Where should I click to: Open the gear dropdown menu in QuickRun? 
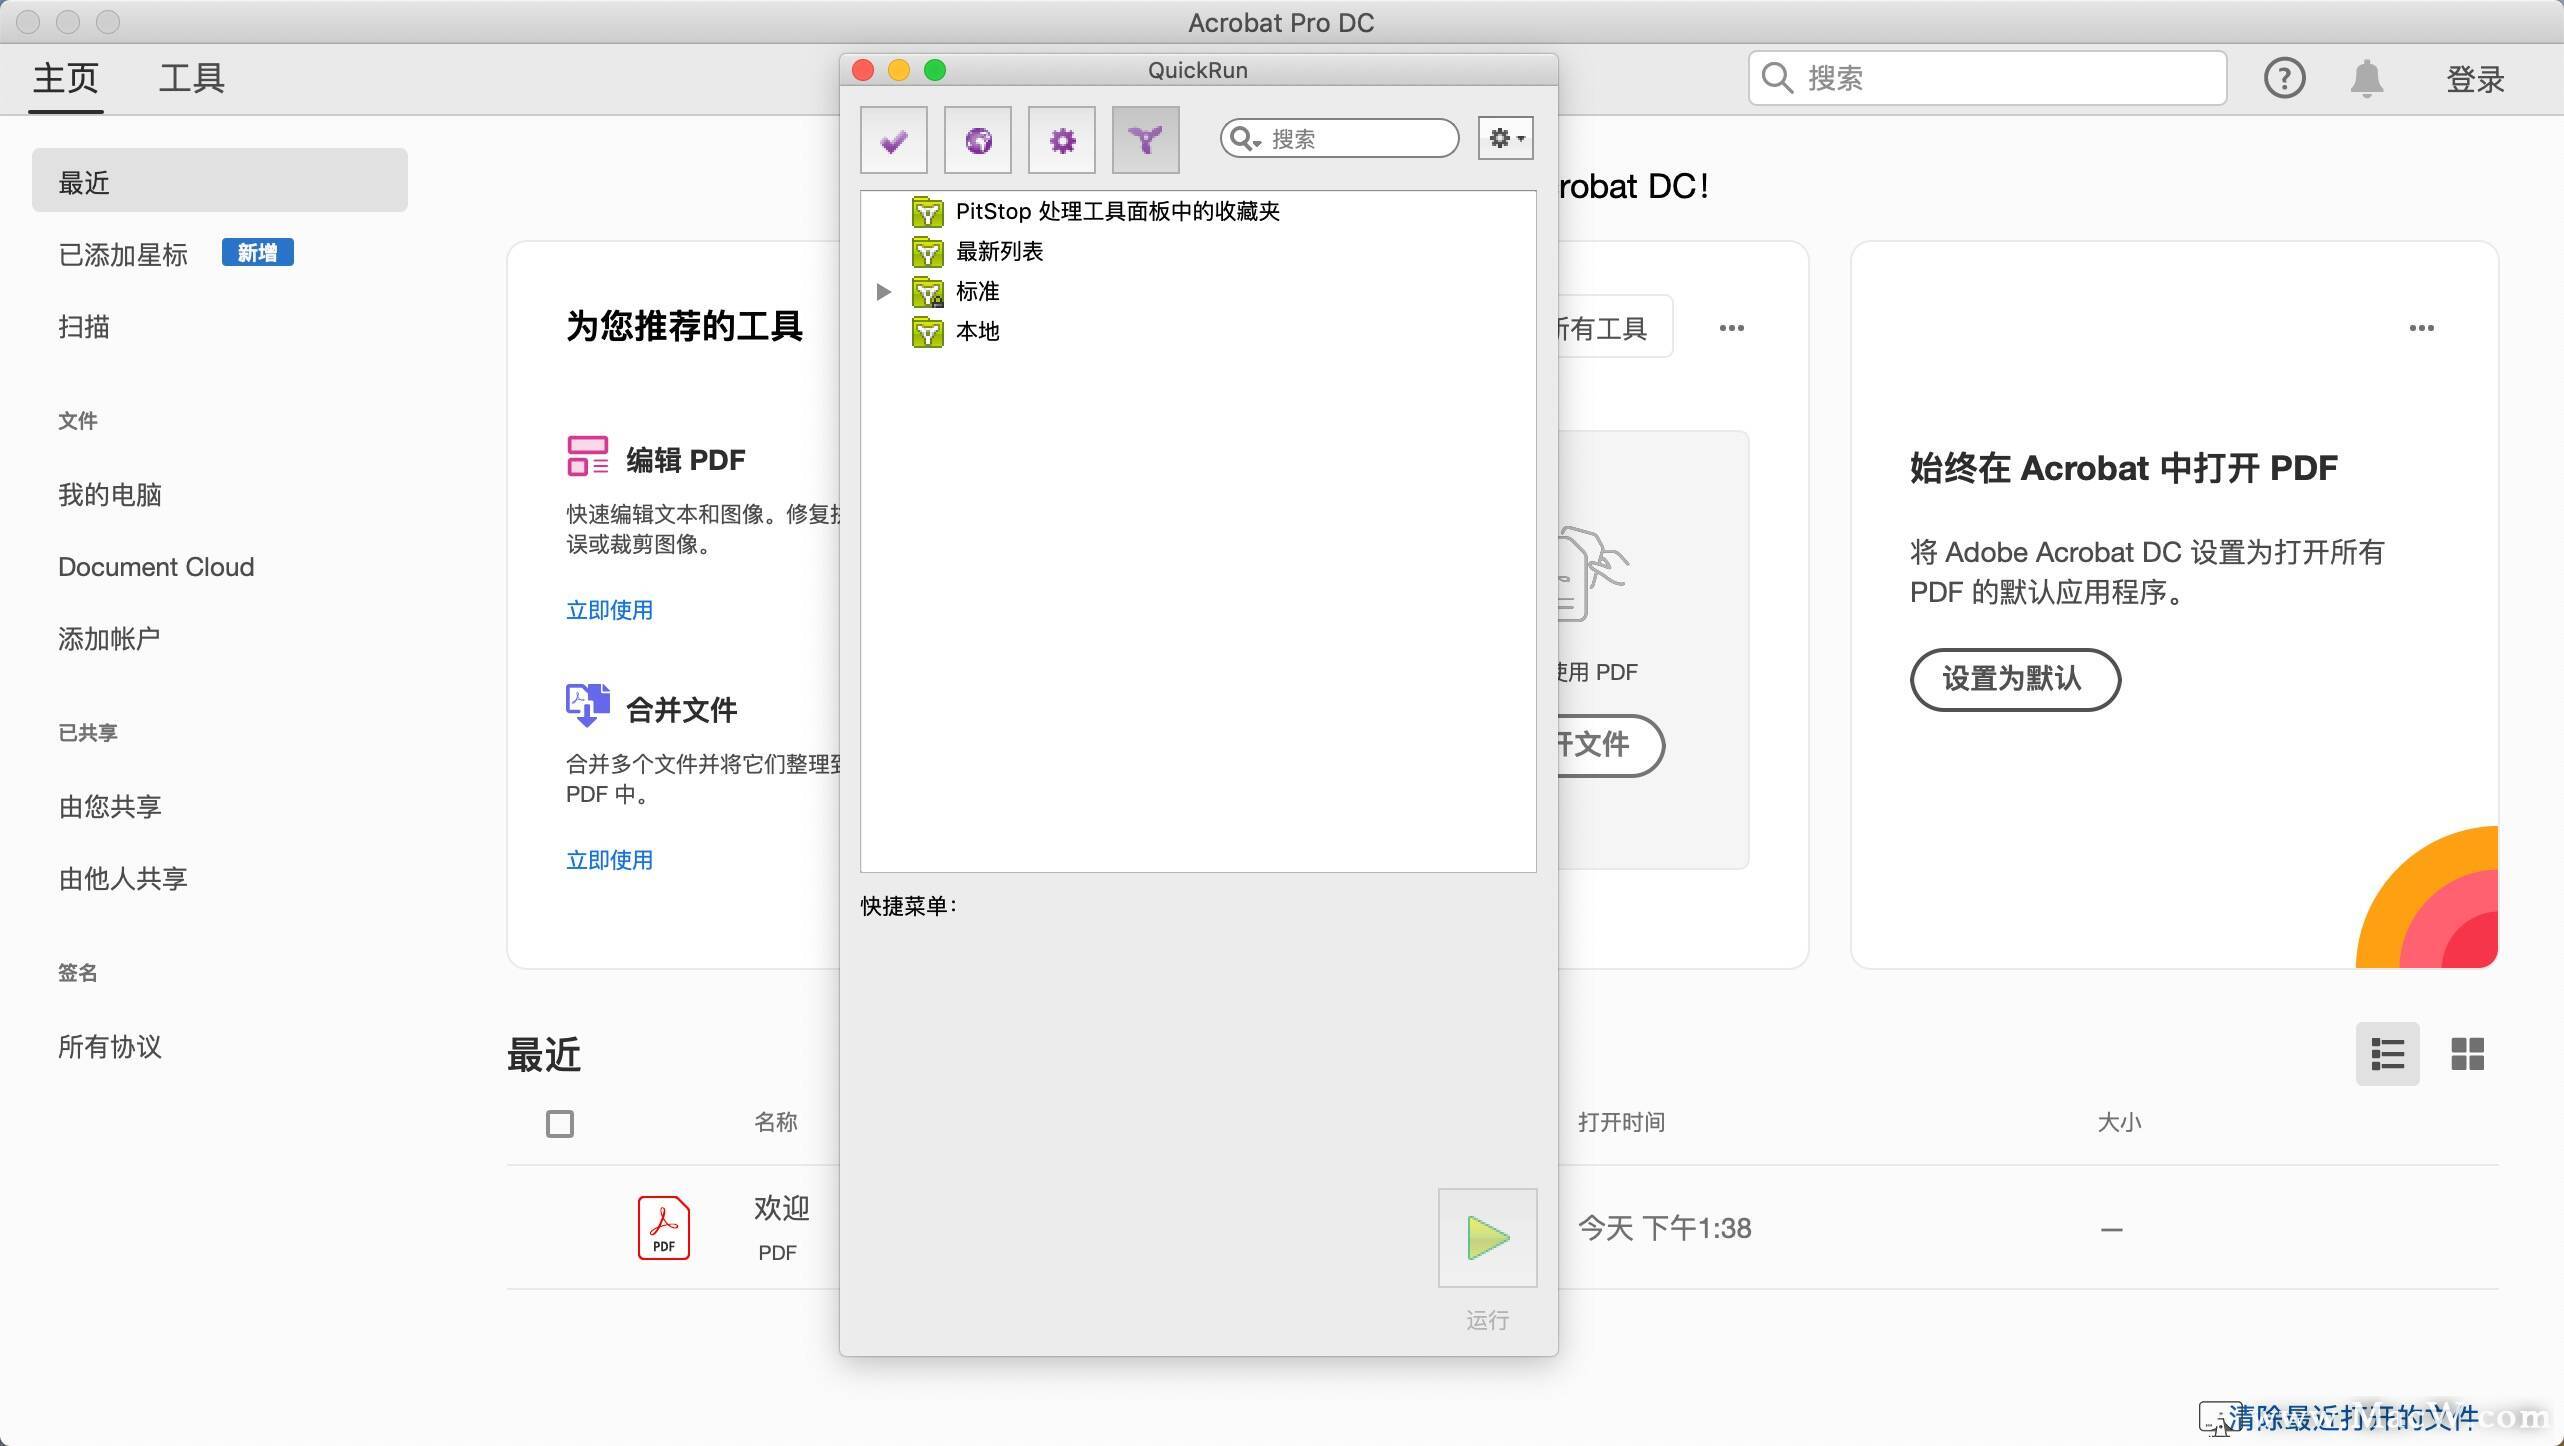[1506, 138]
